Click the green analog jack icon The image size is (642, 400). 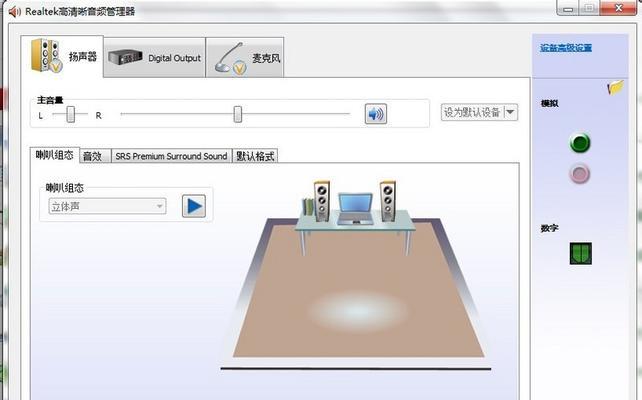(x=580, y=143)
